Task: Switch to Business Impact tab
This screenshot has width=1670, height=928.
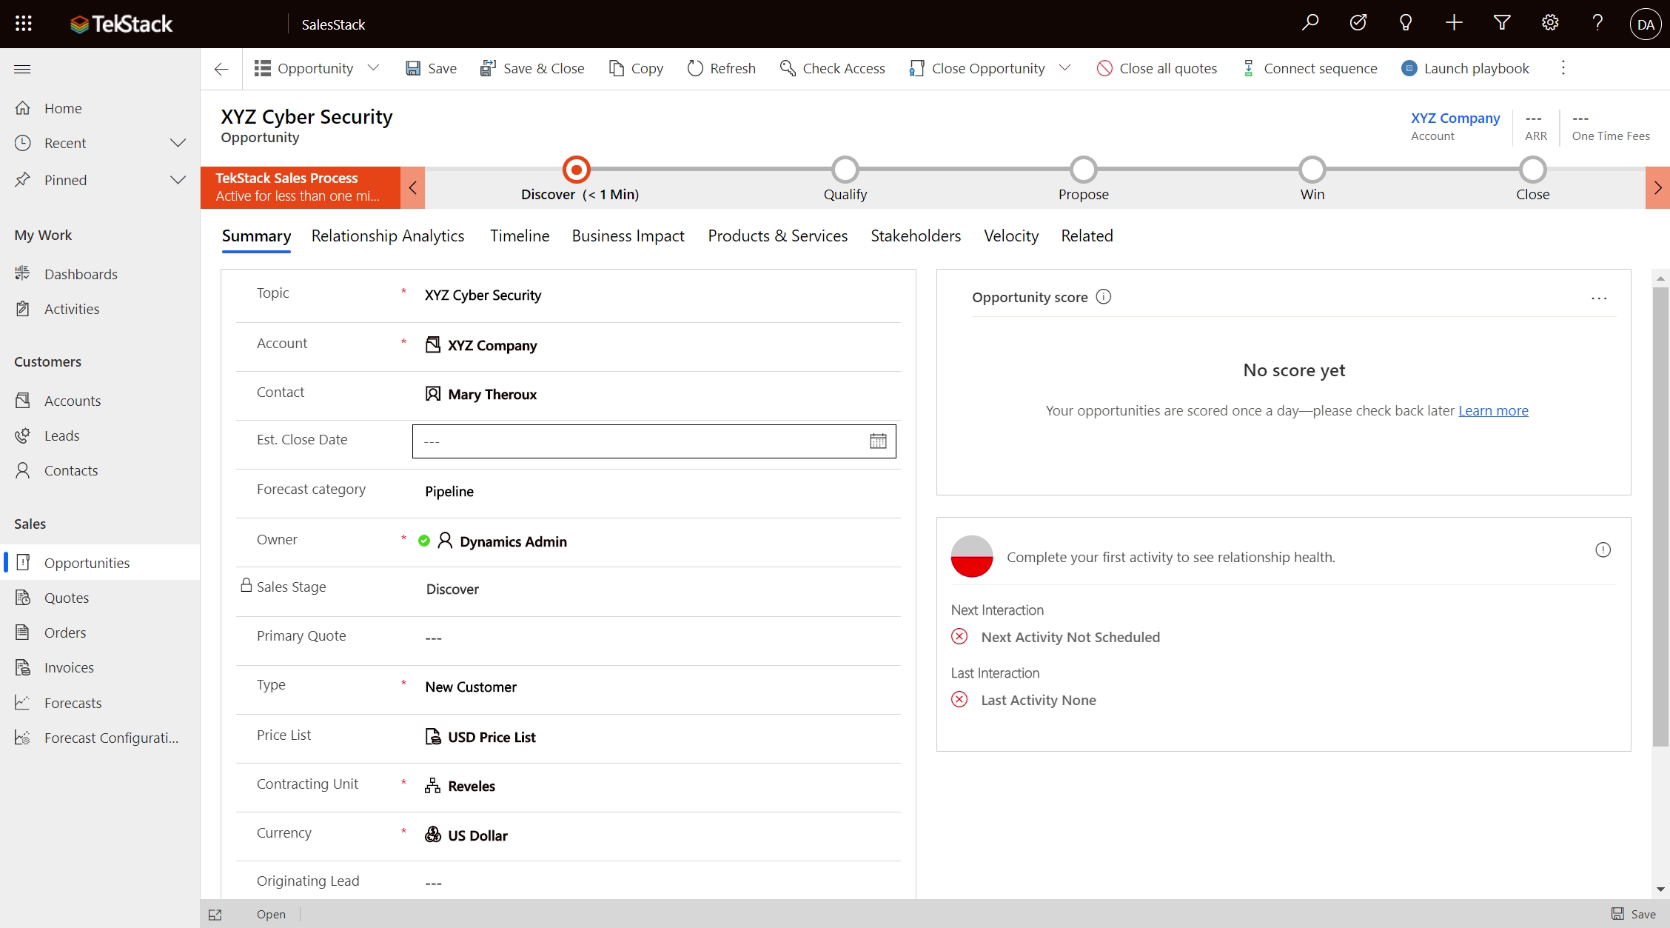Action: click(x=628, y=236)
